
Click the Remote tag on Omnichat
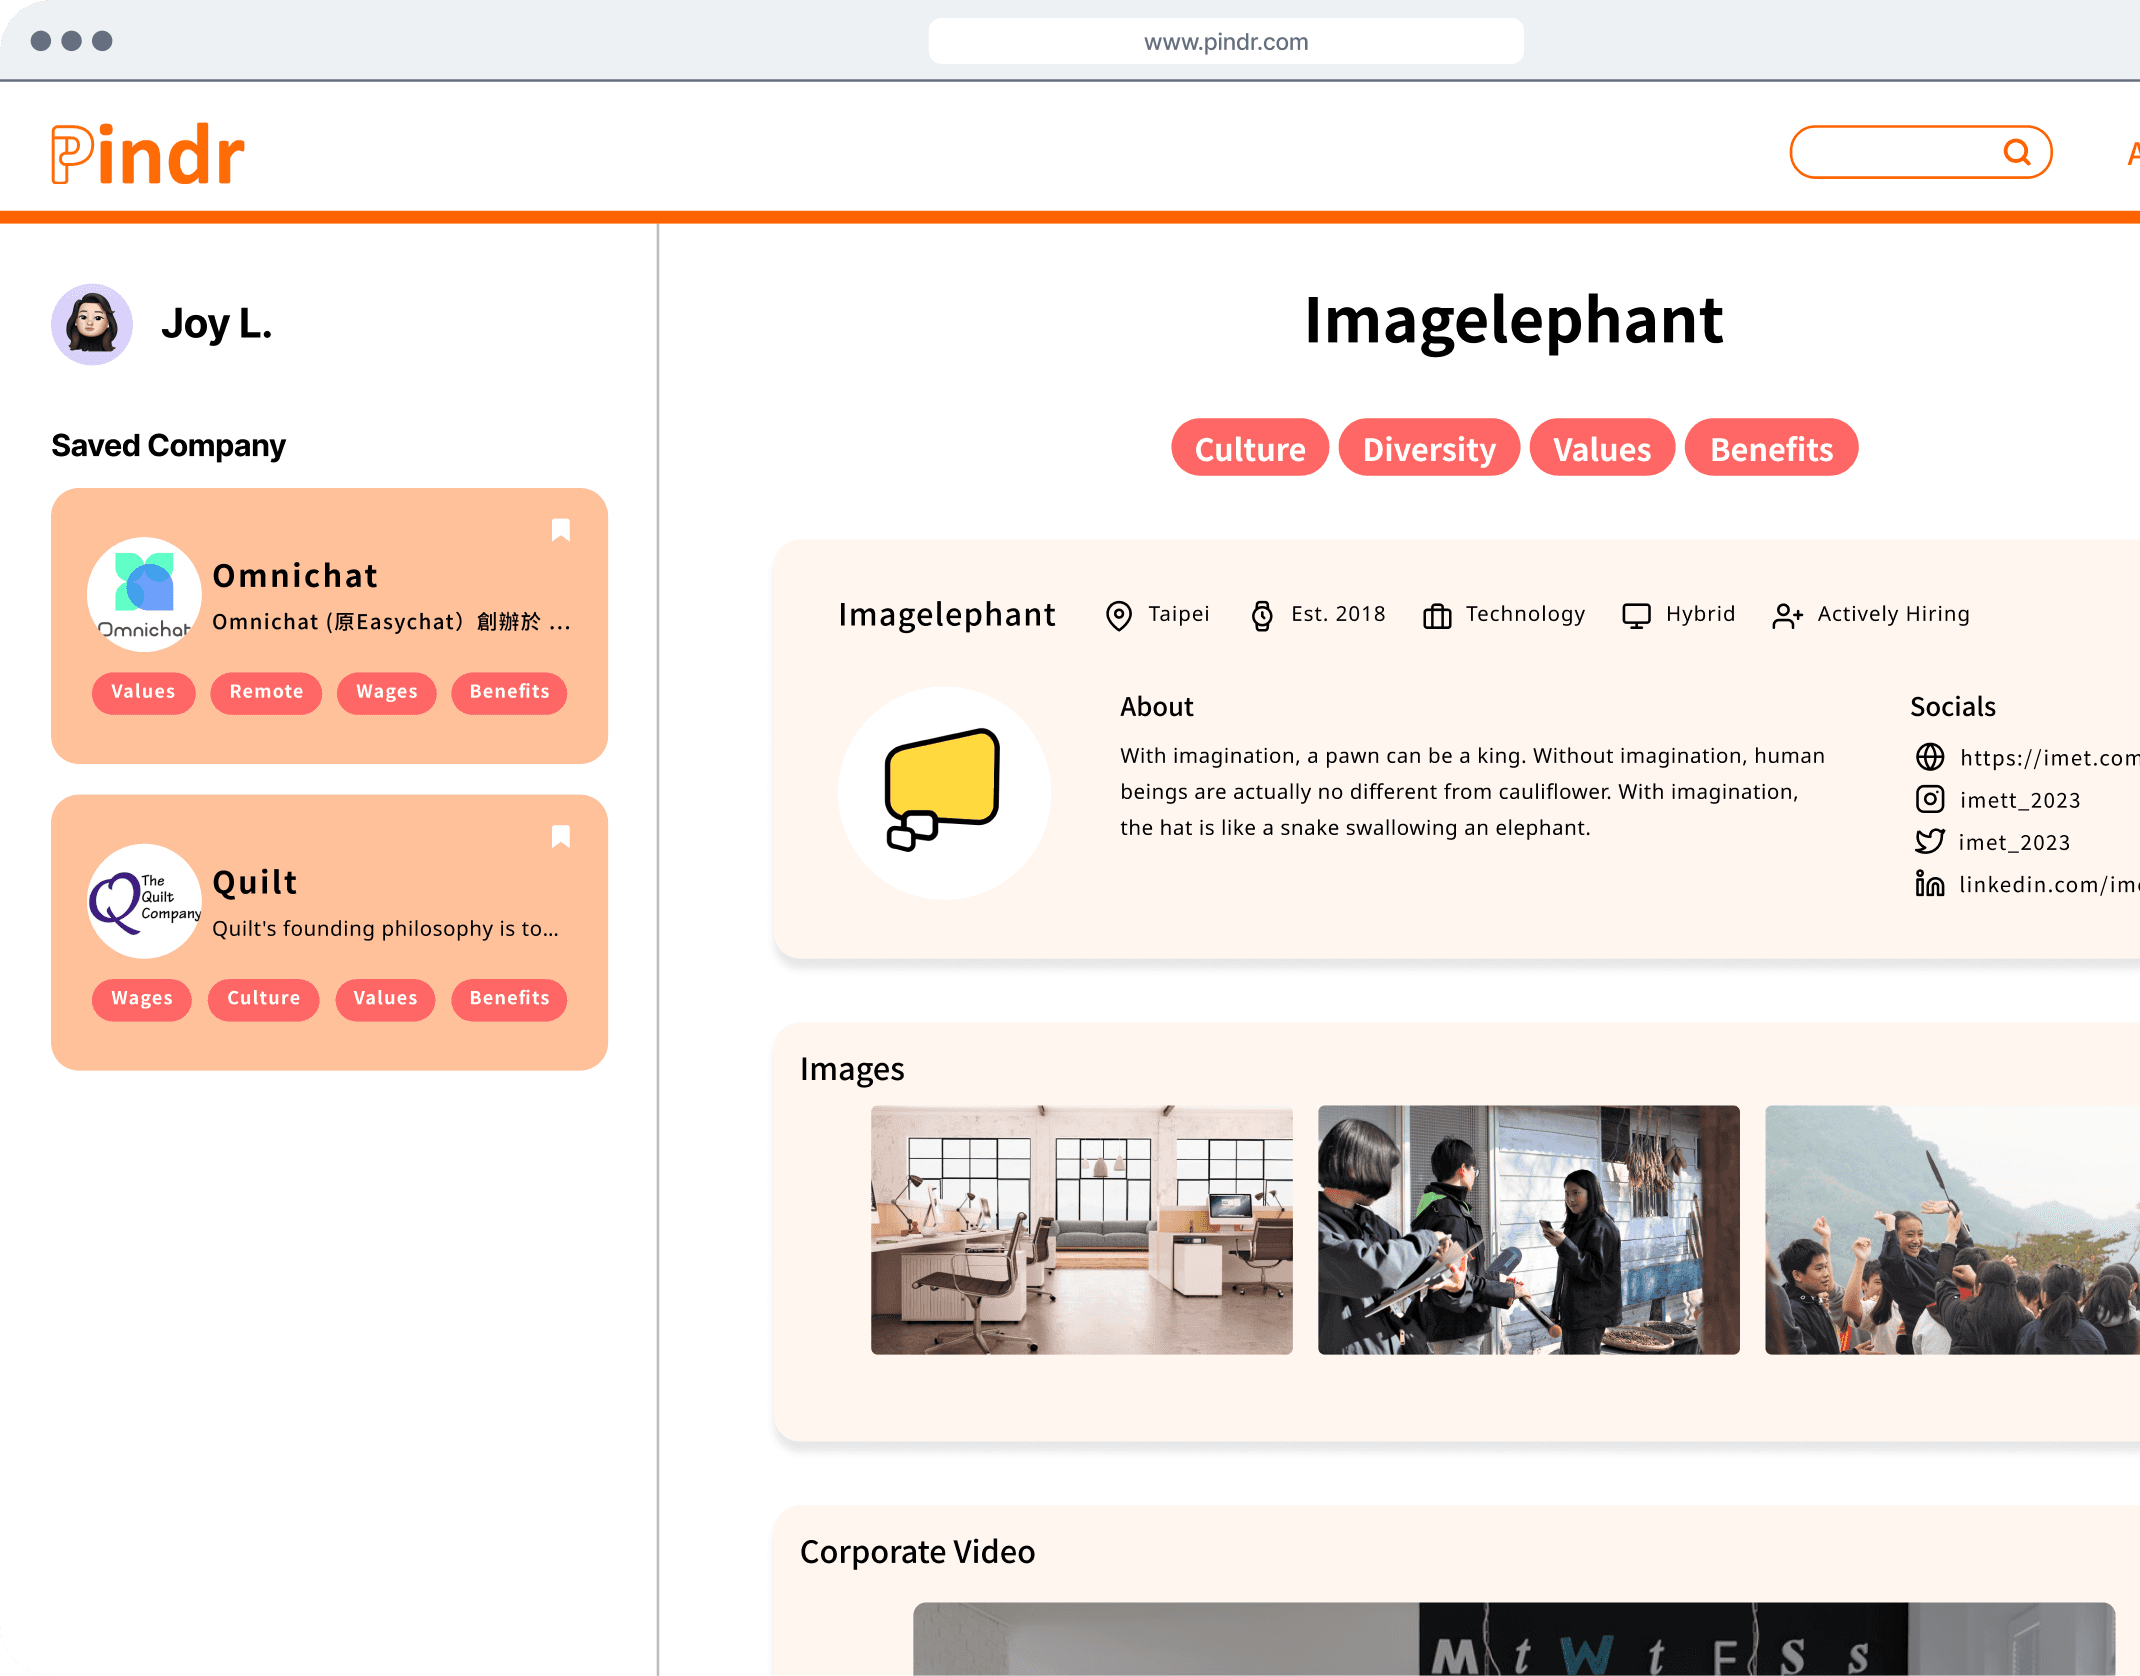tap(266, 692)
